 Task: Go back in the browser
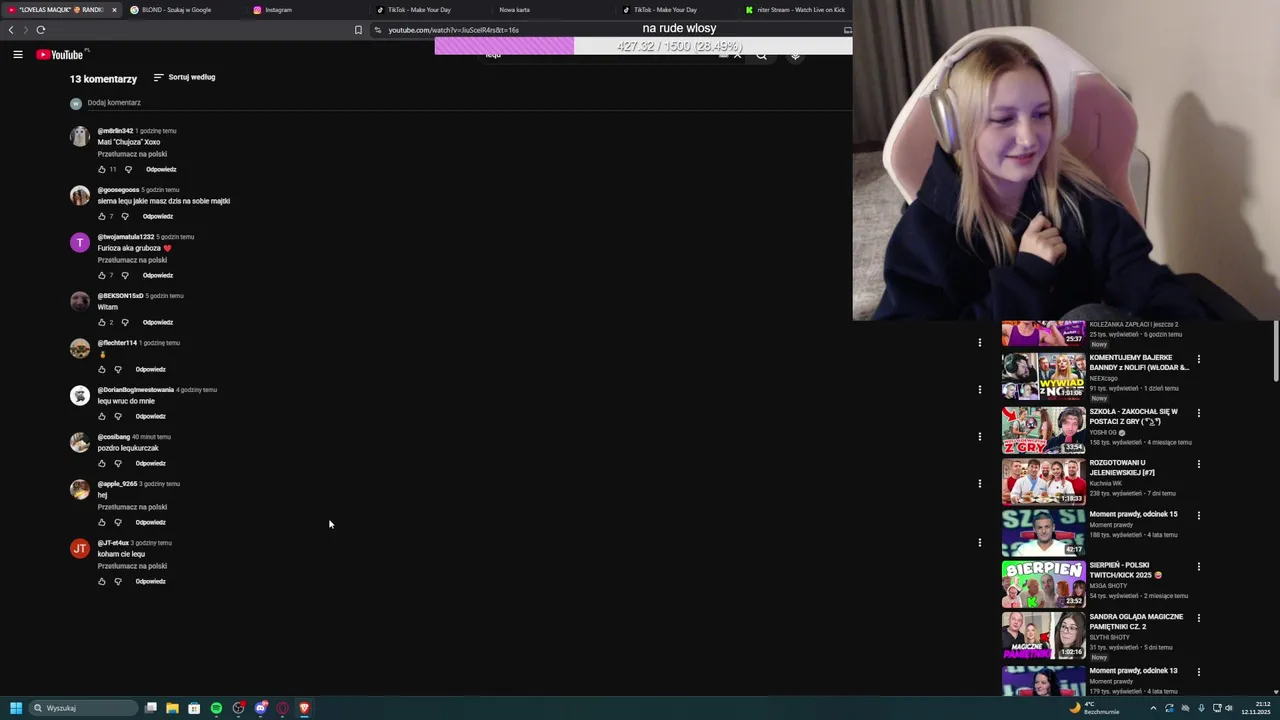pos(11,30)
